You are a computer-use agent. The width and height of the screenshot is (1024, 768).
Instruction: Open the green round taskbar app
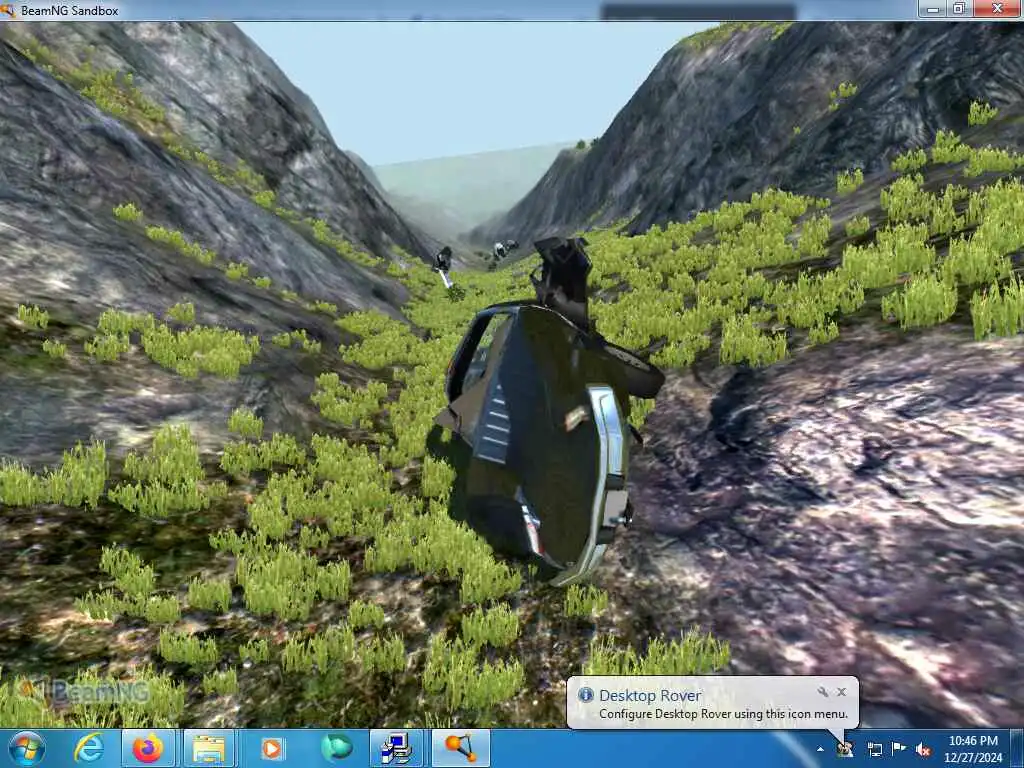click(336, 748)
